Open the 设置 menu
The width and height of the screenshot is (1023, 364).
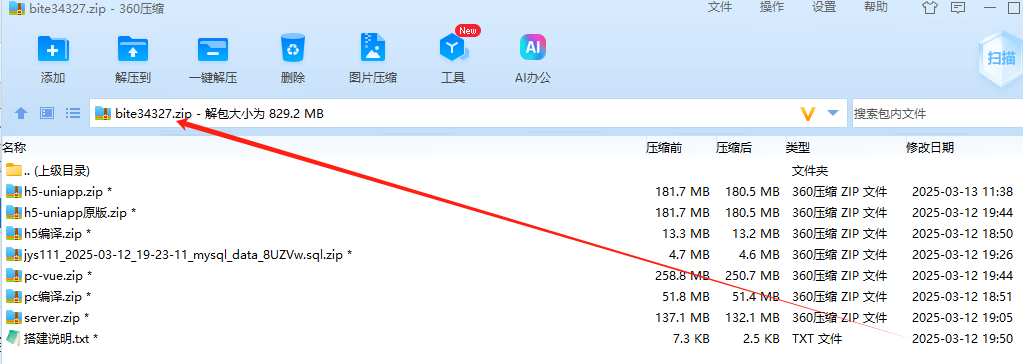(x=824, y=7)
